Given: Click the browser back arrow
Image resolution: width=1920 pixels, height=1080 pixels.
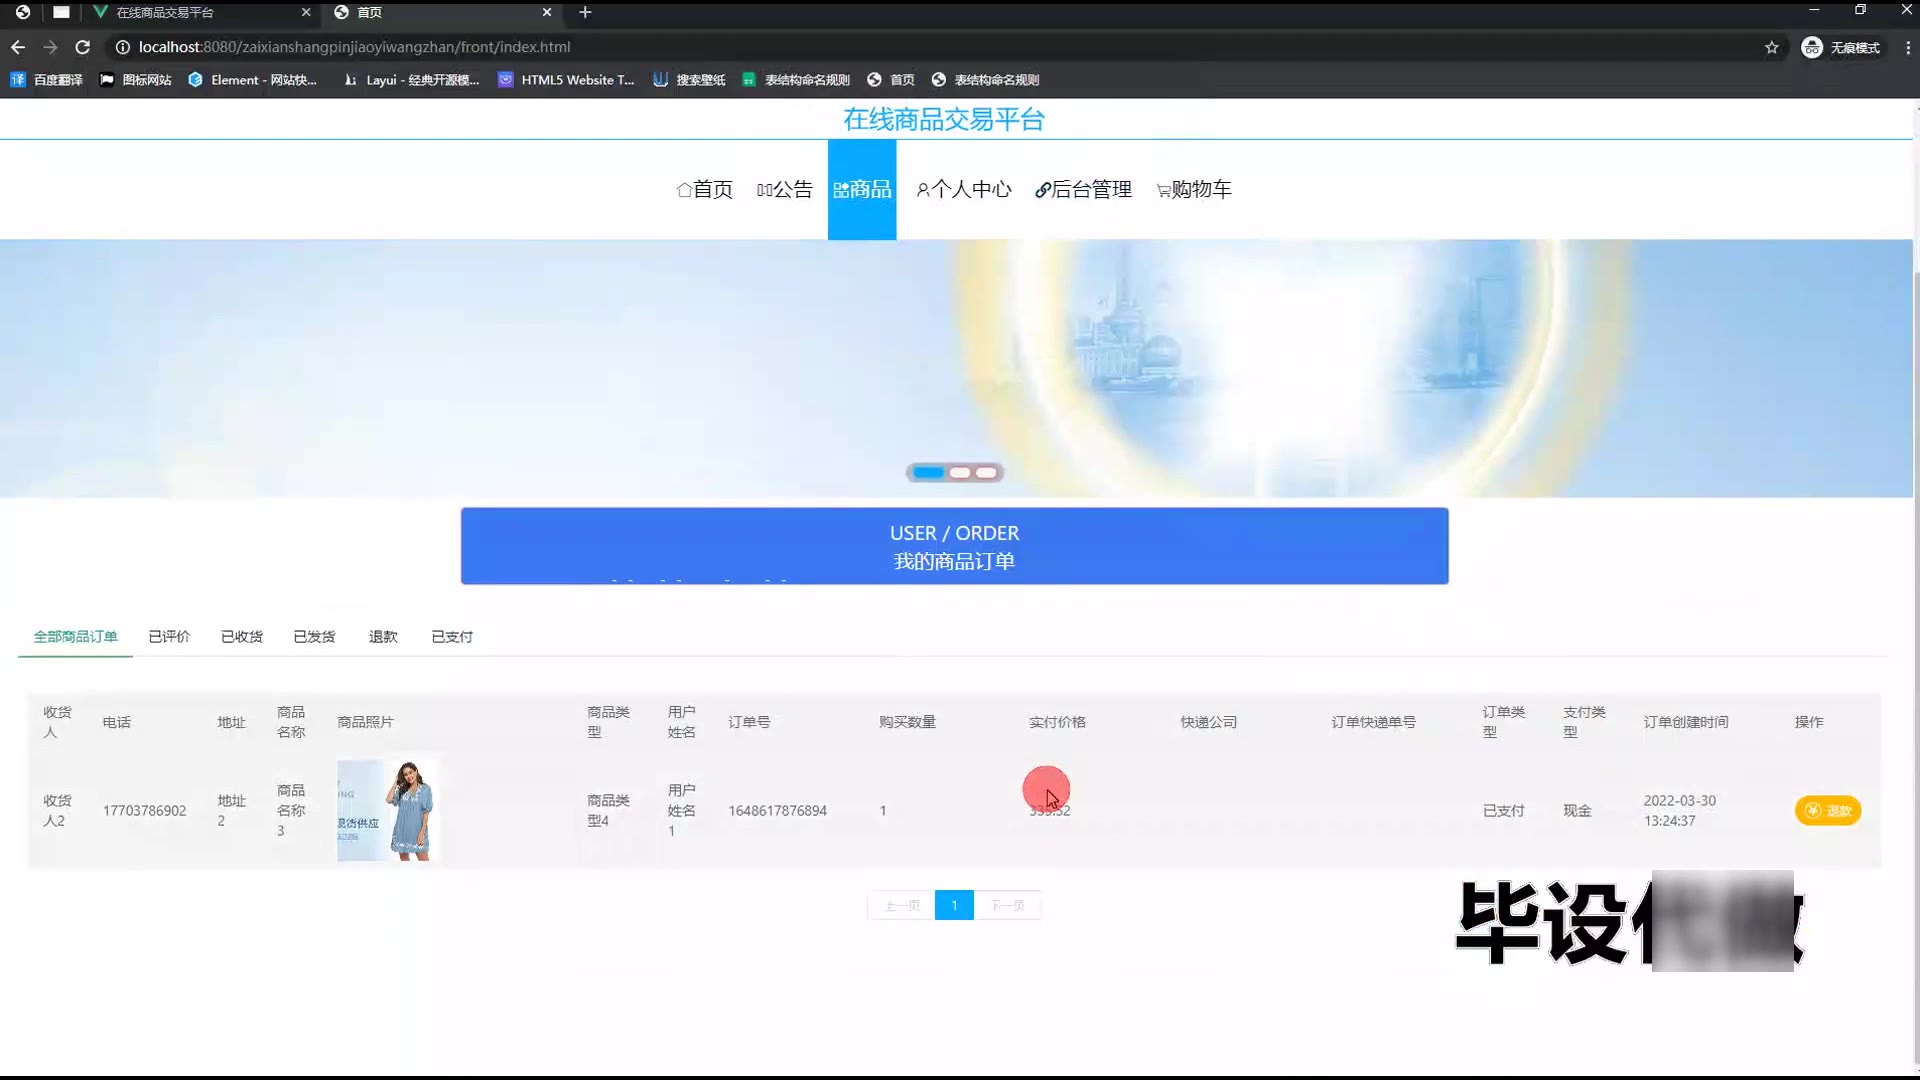Looking at the screenshot, I should point(18,47).
